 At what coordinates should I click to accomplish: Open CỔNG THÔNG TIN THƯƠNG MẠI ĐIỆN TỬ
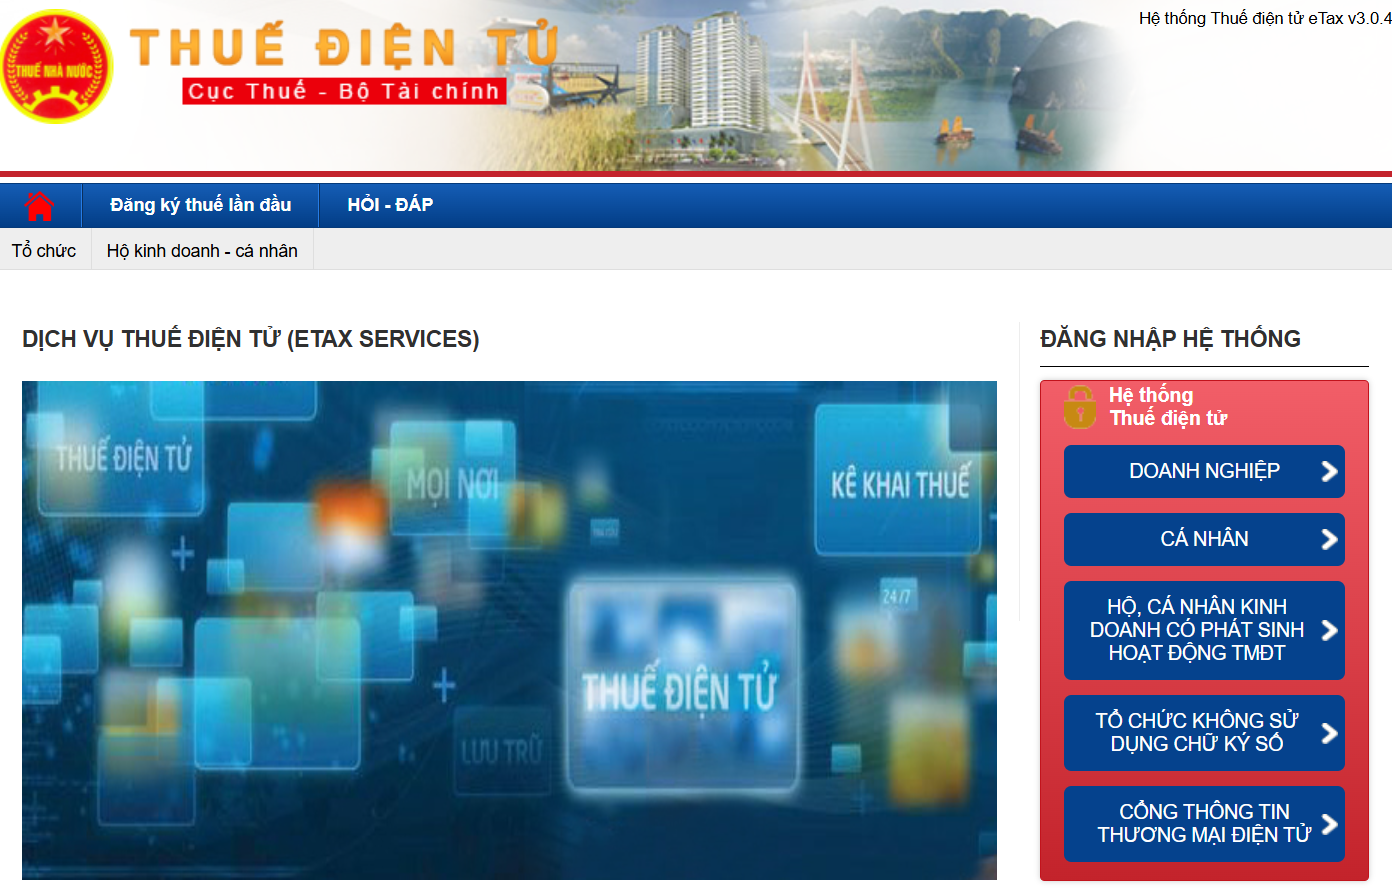(x=1203, y=824)
